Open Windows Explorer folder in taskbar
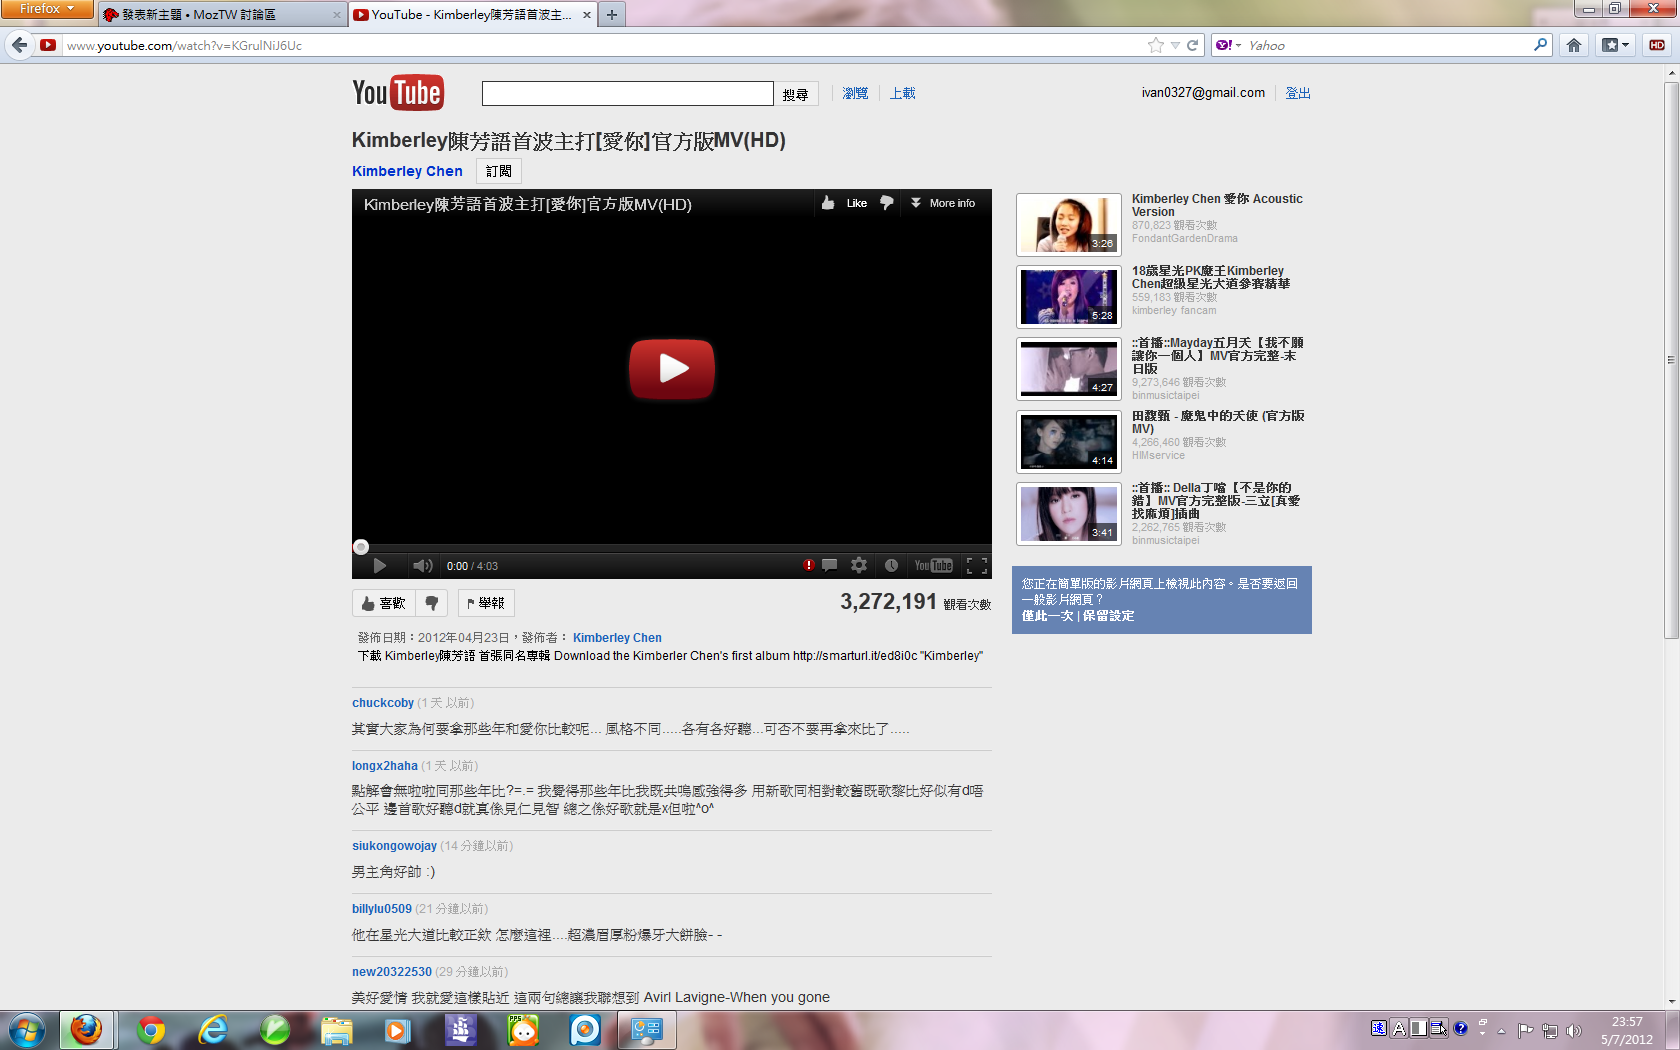1680x1050 pixels. [337, 1030]
